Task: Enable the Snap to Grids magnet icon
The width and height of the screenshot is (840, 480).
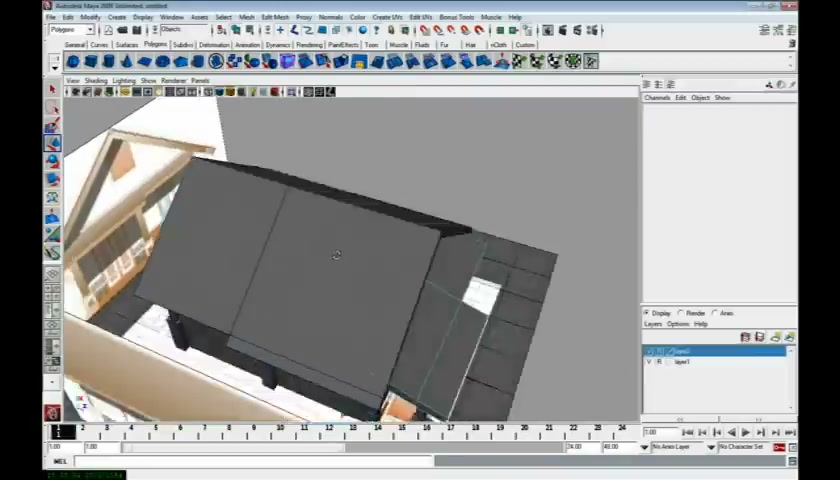Action: tap(425, 30)
